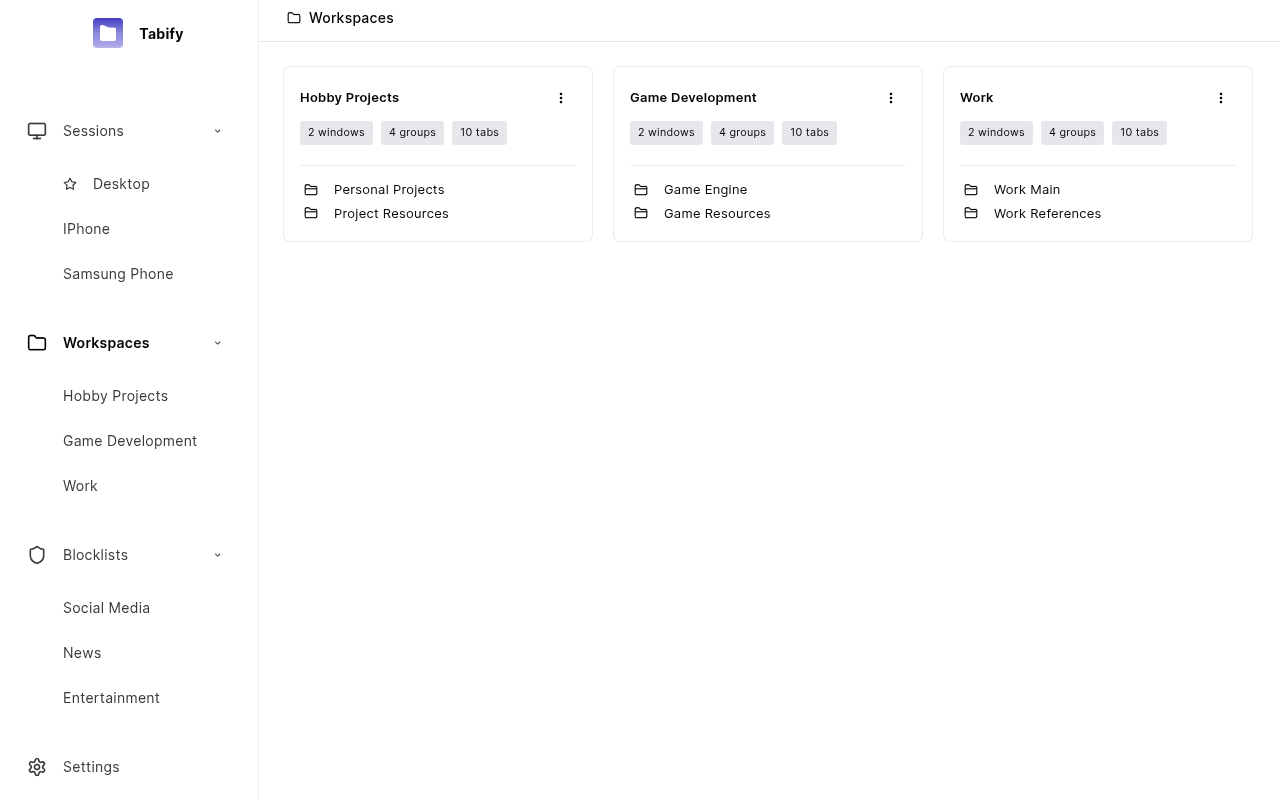
Task: Click the Tabify app logo icon
Action: pyautogui.click(x=107, y=33)
